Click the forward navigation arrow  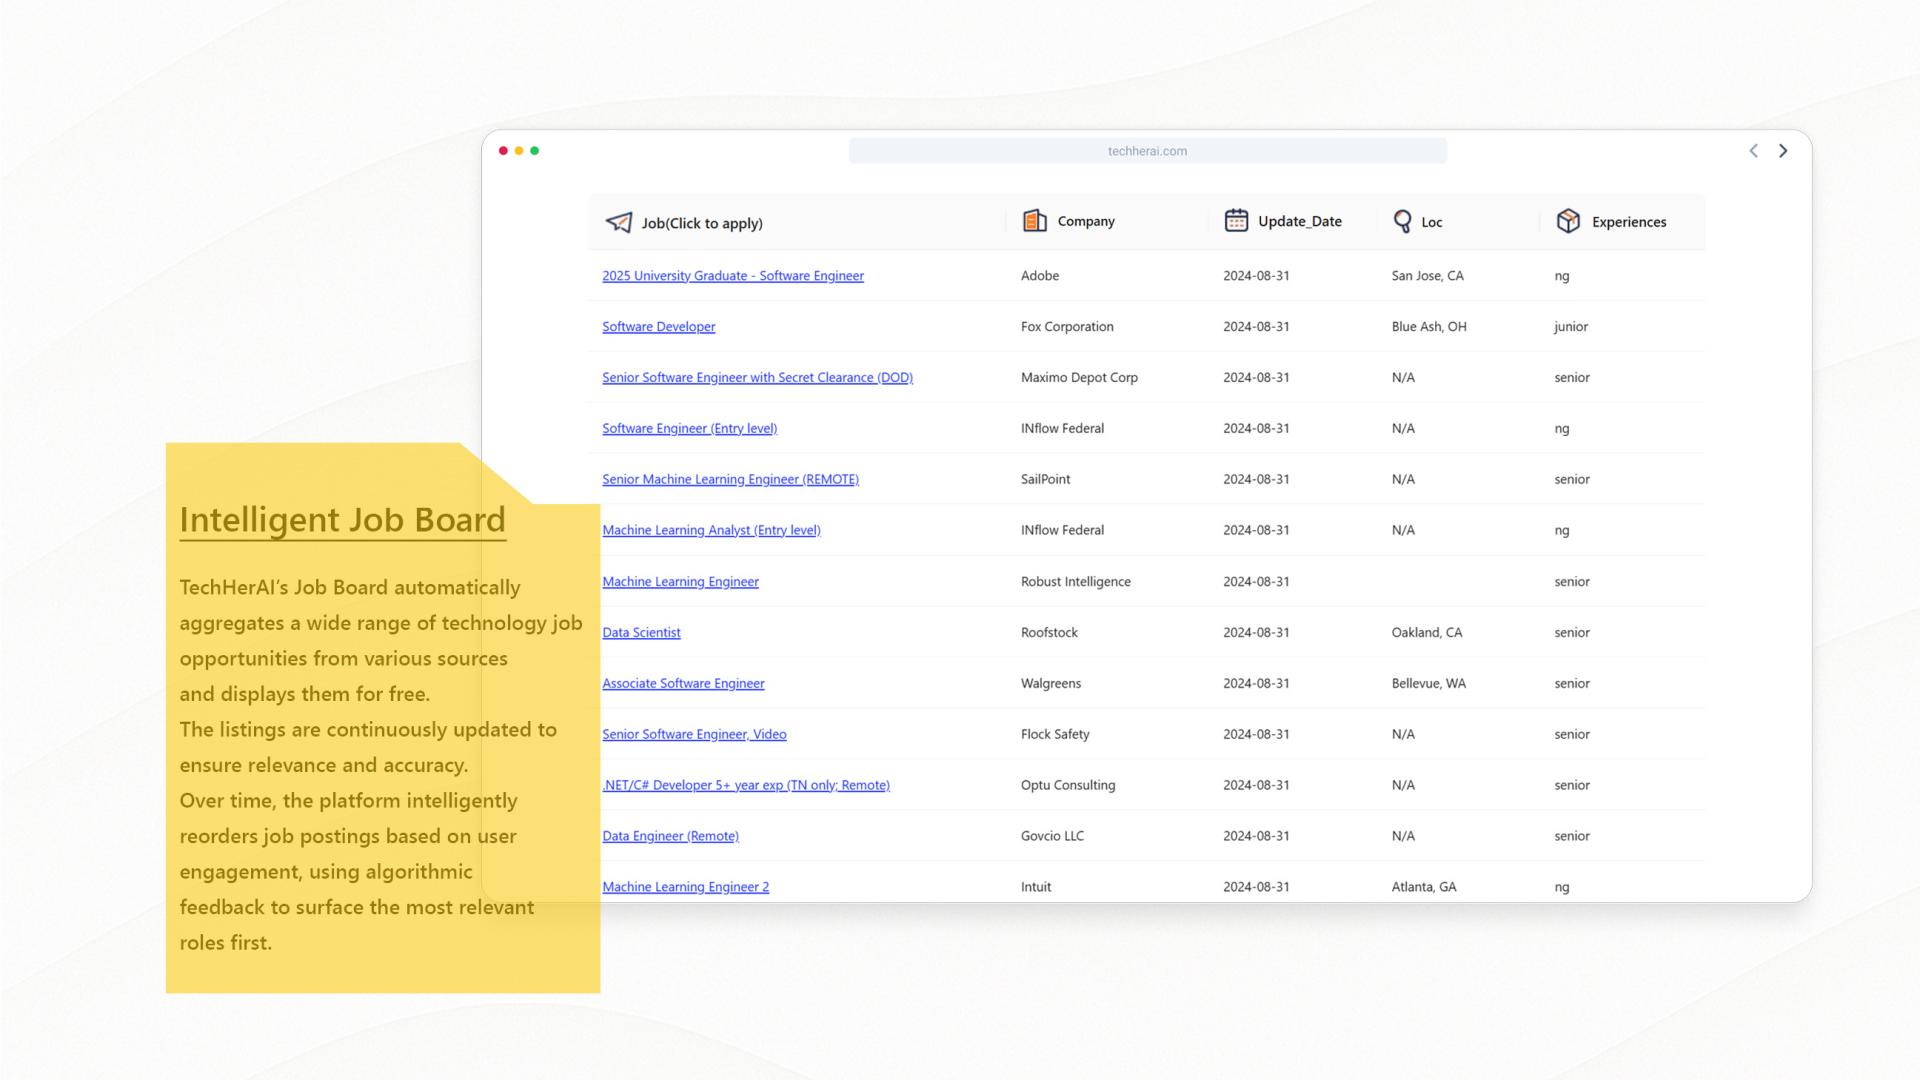[x=1783, y=150]
